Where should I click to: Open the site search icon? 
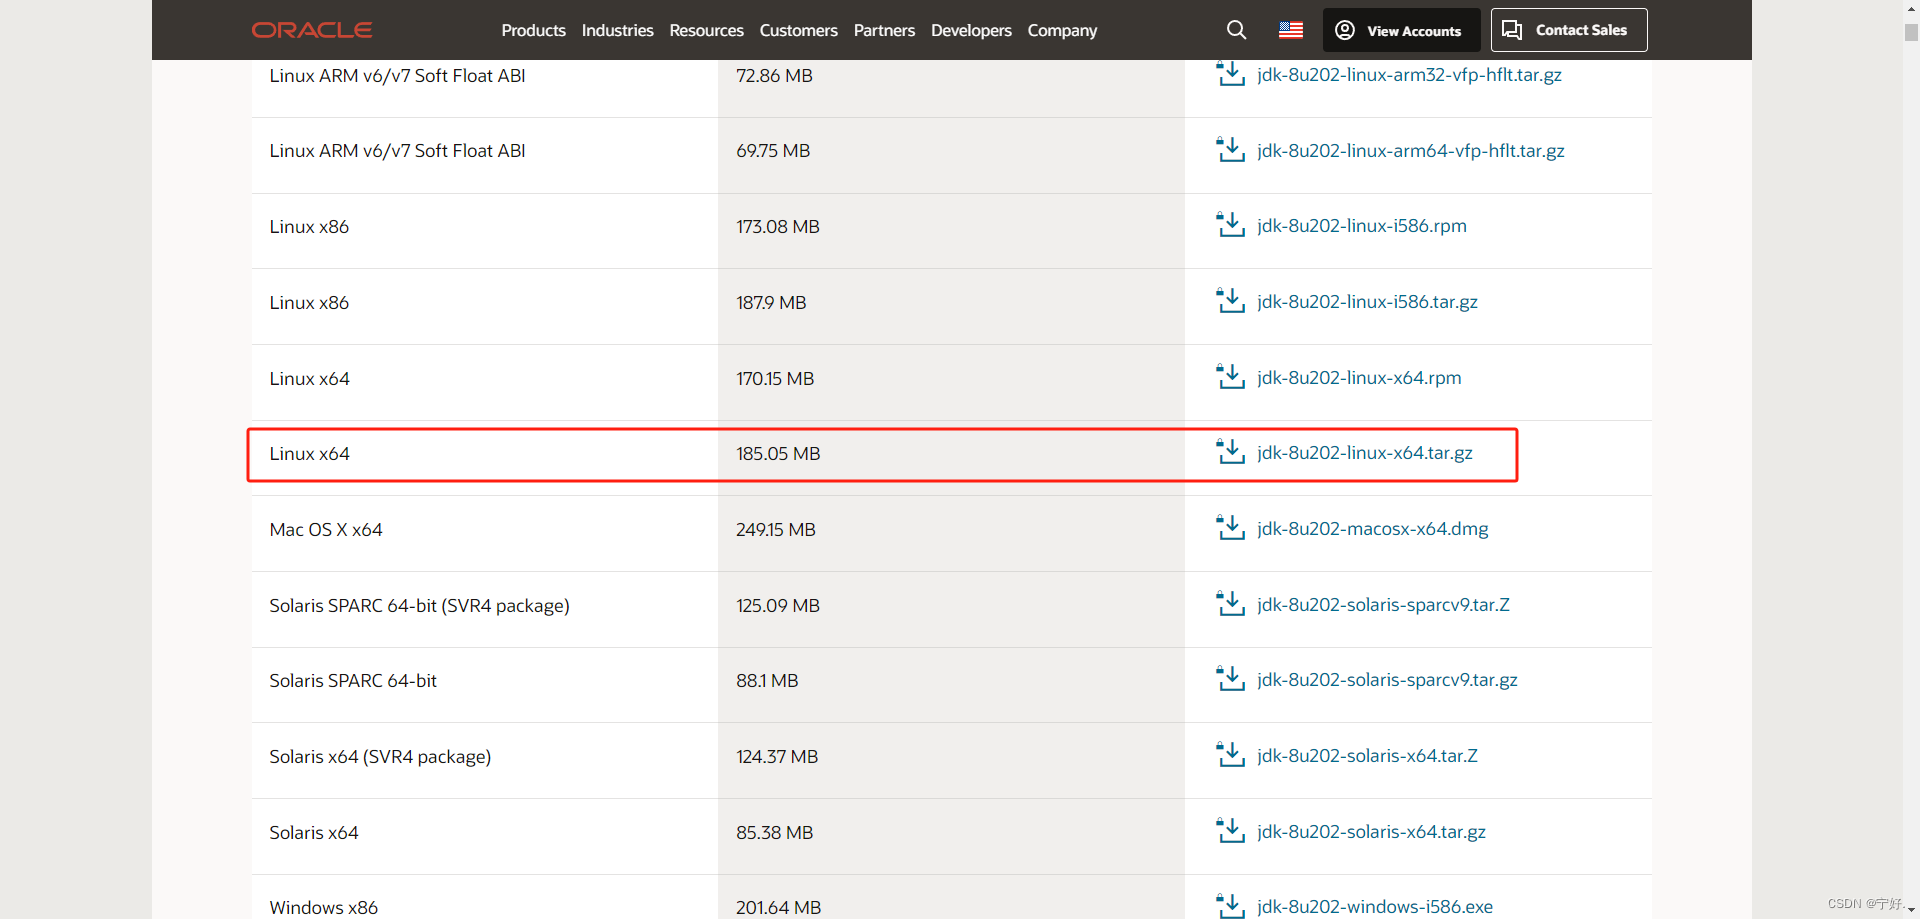pos(1237,30)
